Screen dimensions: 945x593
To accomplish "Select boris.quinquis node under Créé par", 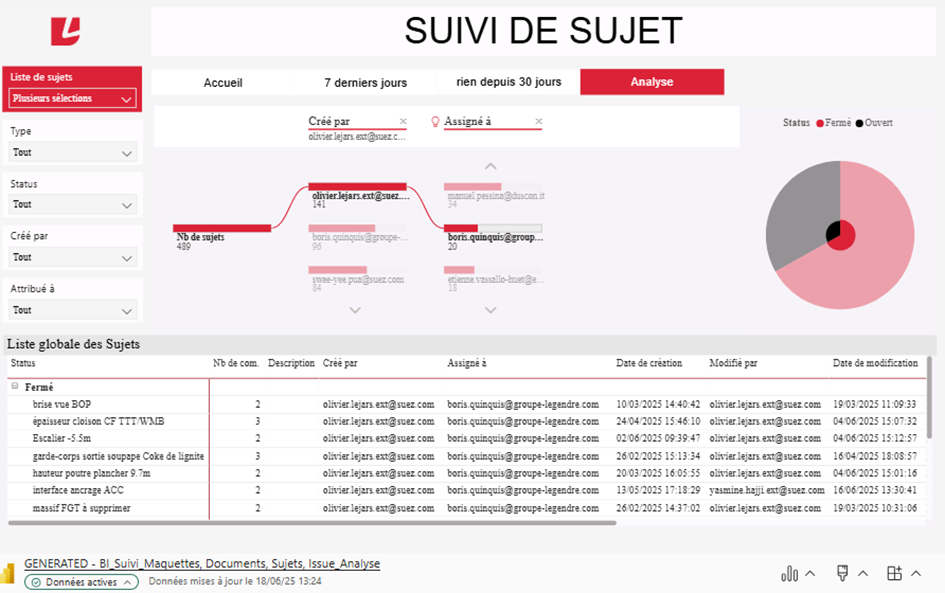I will pos(357,228).
